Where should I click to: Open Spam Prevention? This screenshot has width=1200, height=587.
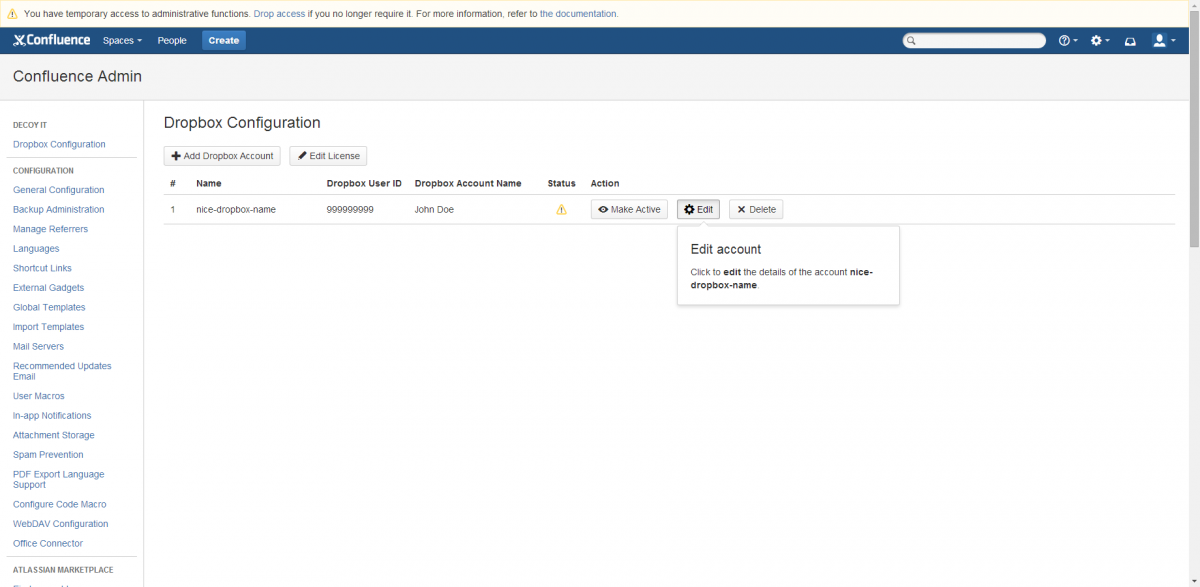(48, 455)
